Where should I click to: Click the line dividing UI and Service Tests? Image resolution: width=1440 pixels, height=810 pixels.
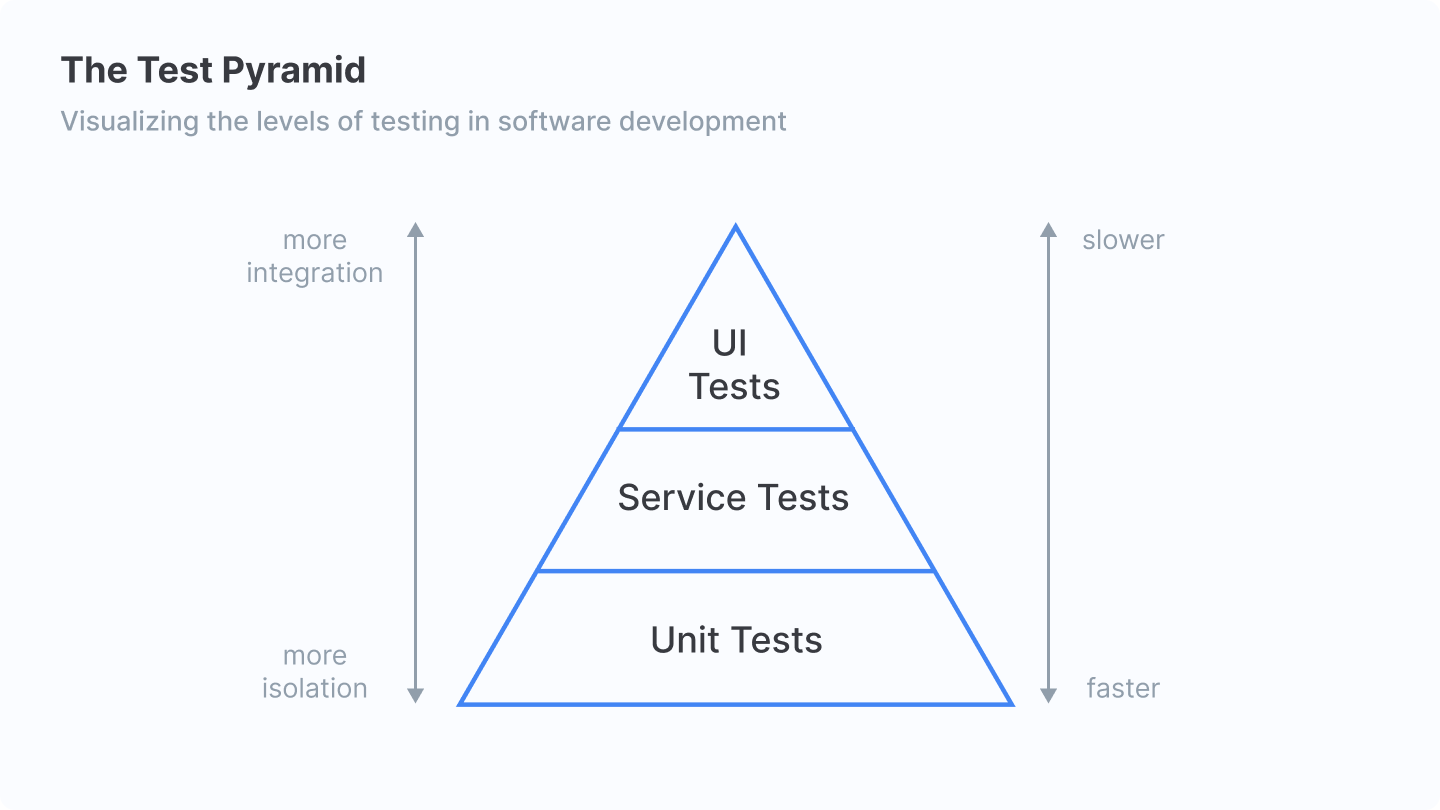pyautogui.click(x=736, y=429)
